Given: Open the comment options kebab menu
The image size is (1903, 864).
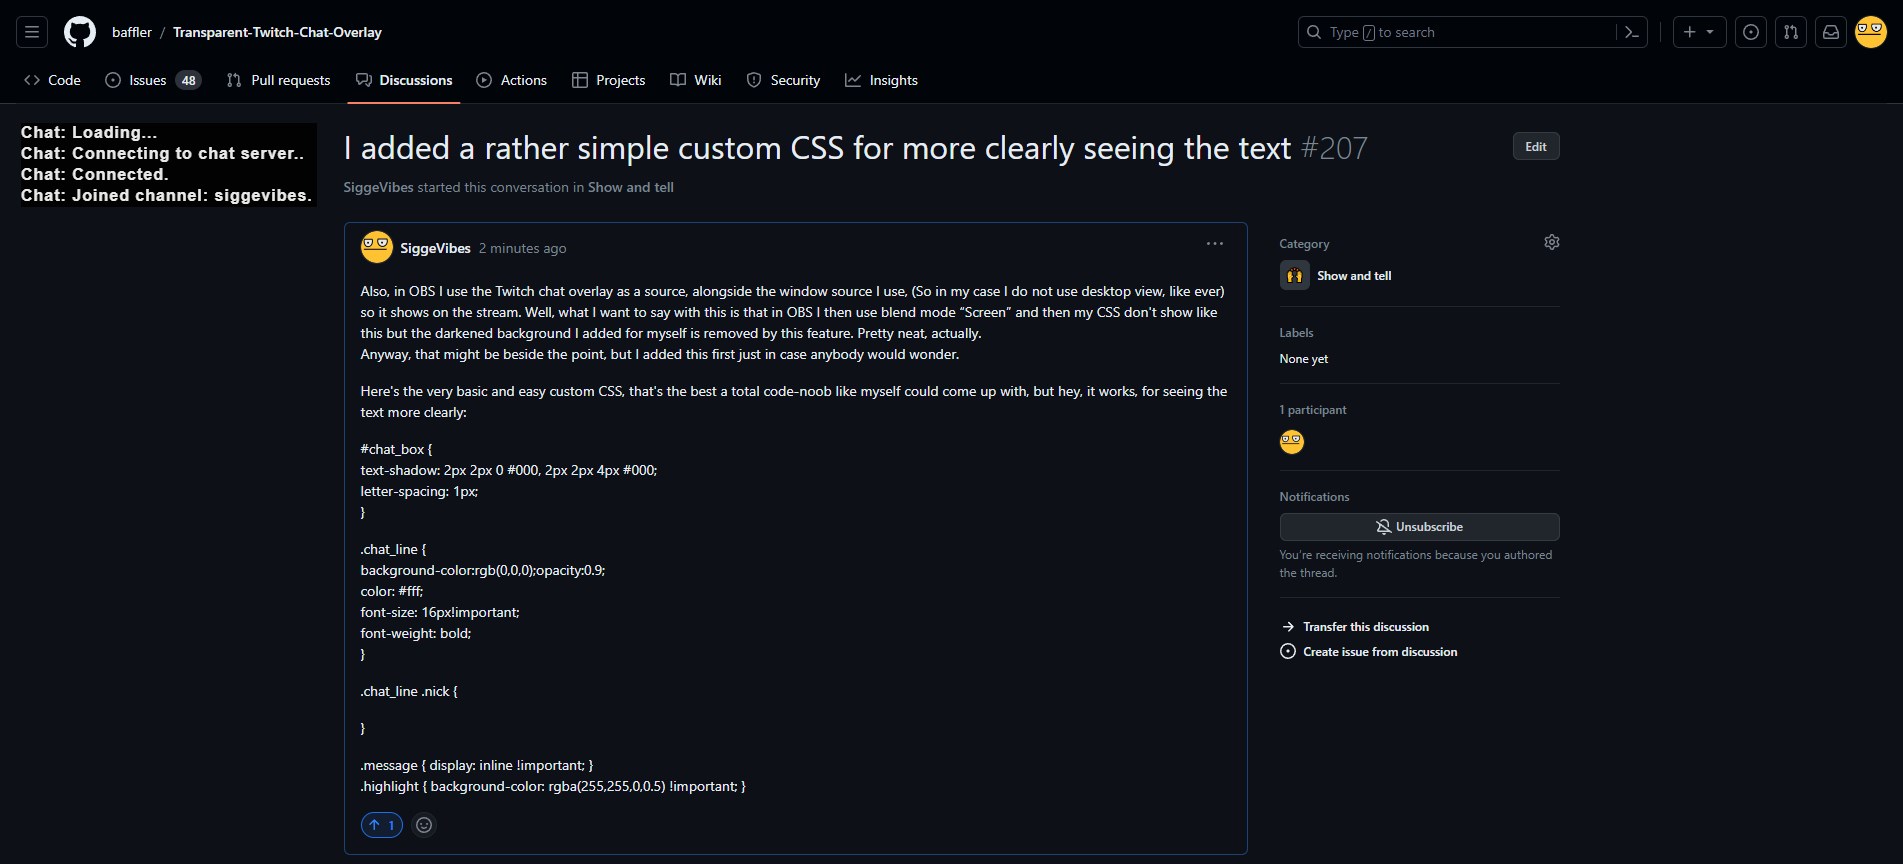Looking at the screenshot, I should [x=1214, y=243].
